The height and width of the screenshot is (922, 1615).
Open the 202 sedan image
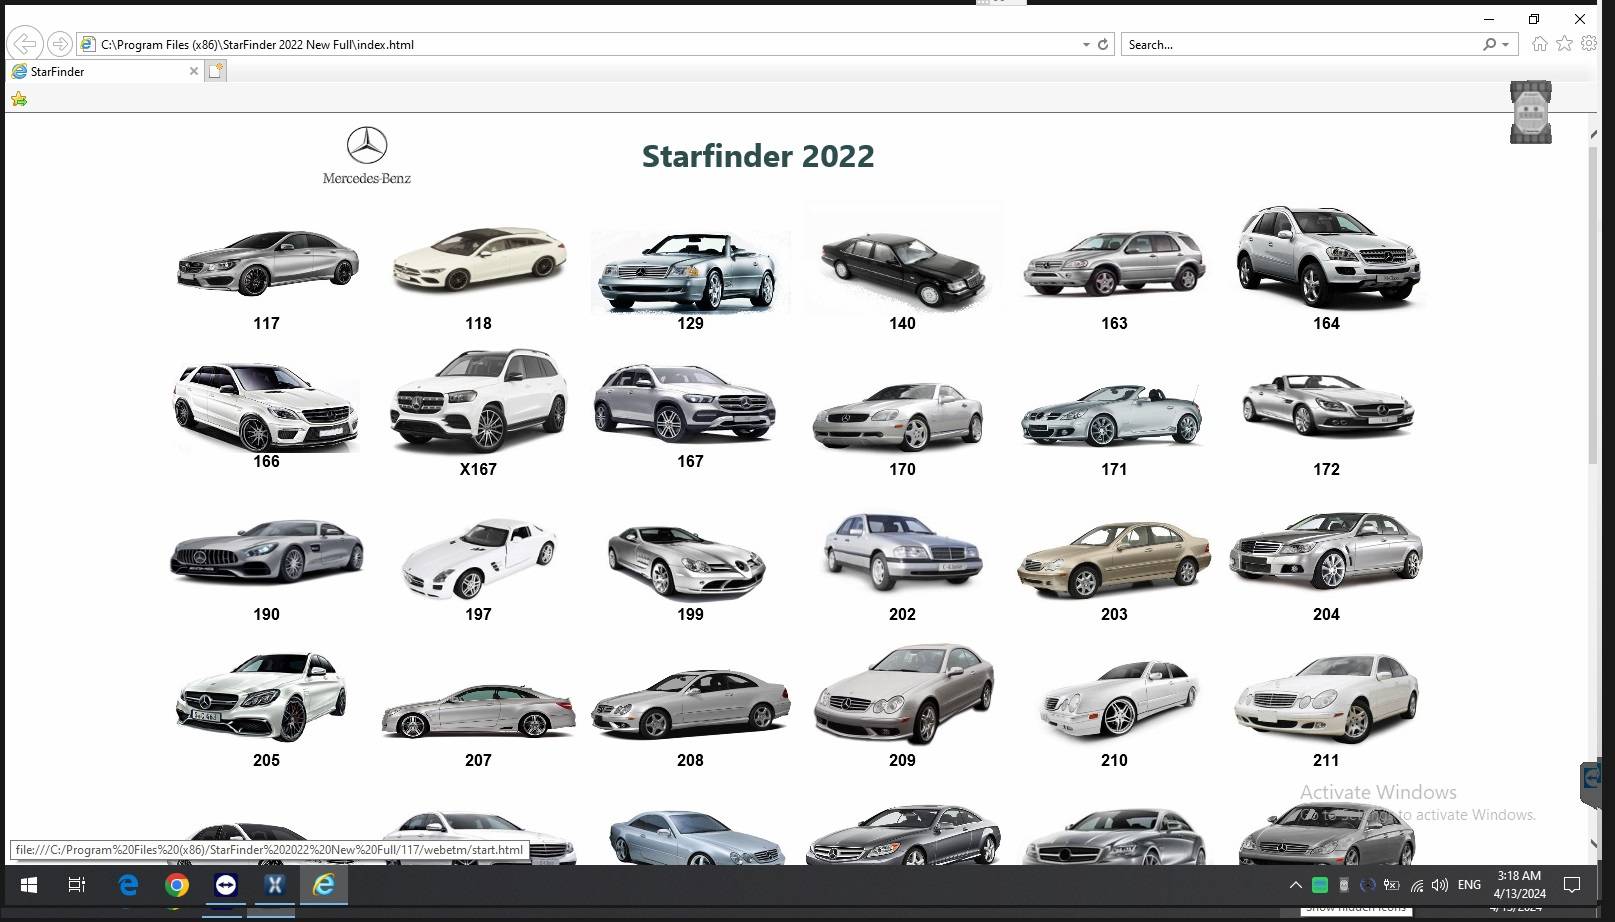902,551
